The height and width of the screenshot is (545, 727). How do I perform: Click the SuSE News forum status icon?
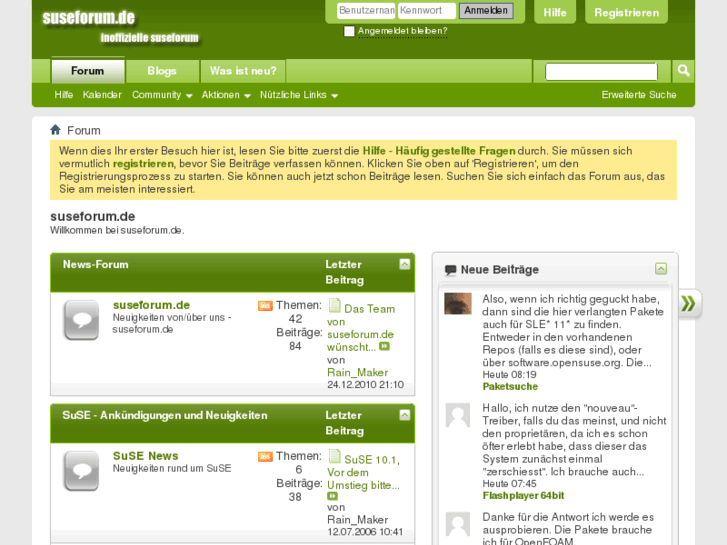tap(81, 470)
